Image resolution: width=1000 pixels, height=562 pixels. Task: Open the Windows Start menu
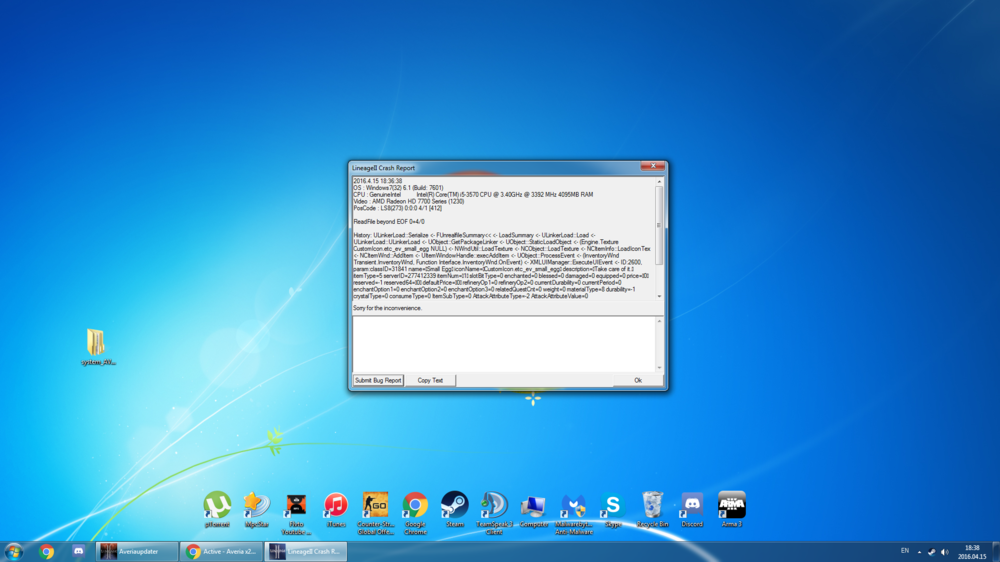[x=14, y=551]
